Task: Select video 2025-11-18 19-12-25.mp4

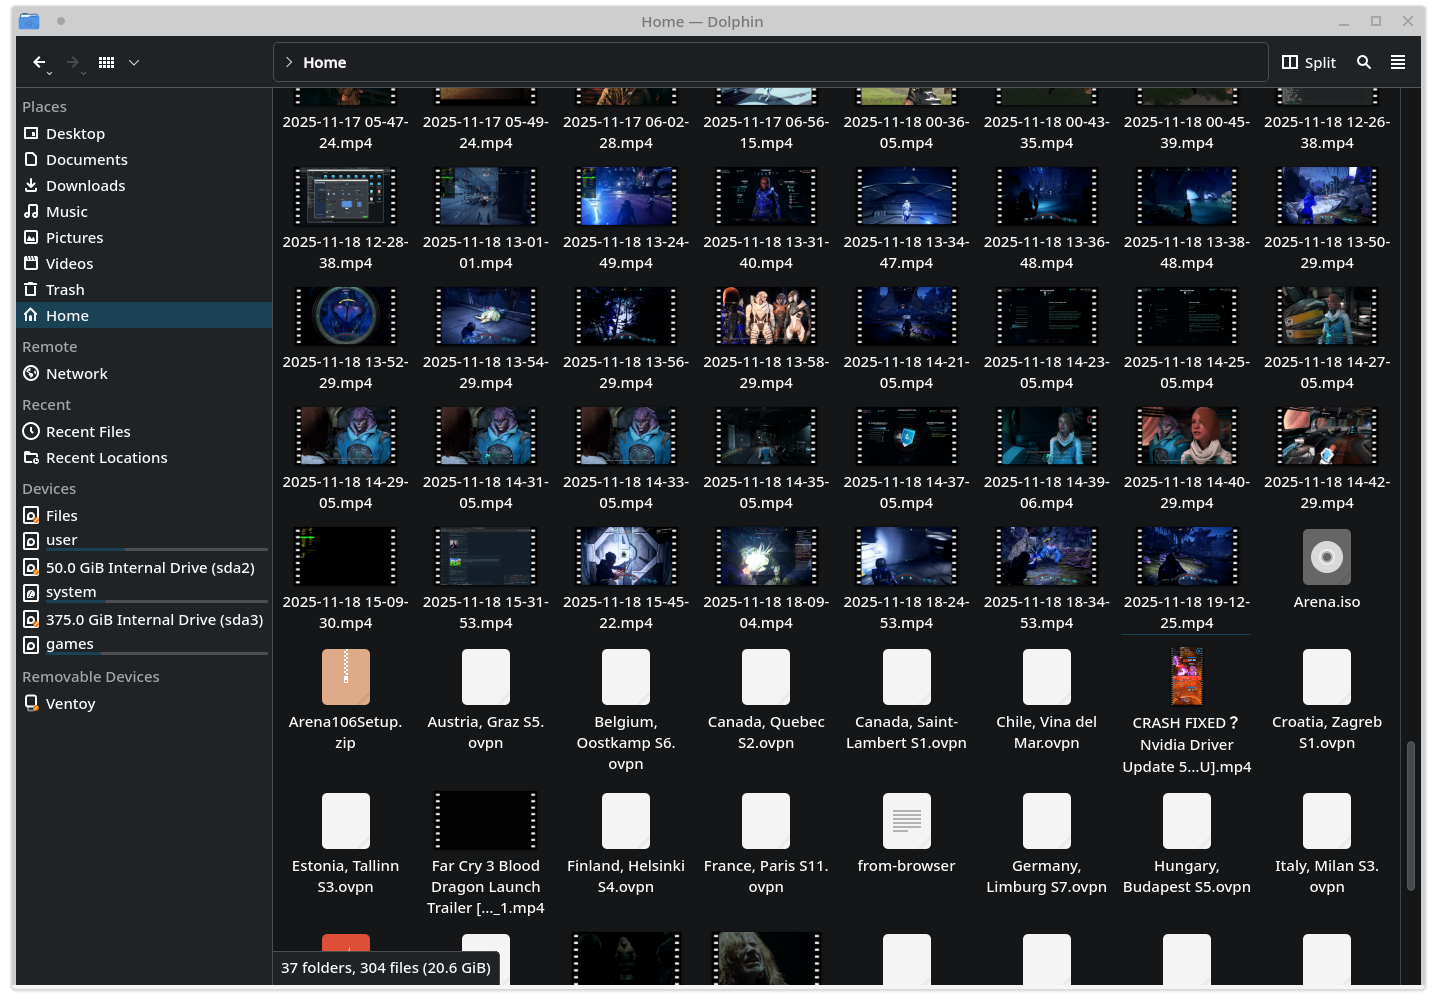Action: 1187,579
